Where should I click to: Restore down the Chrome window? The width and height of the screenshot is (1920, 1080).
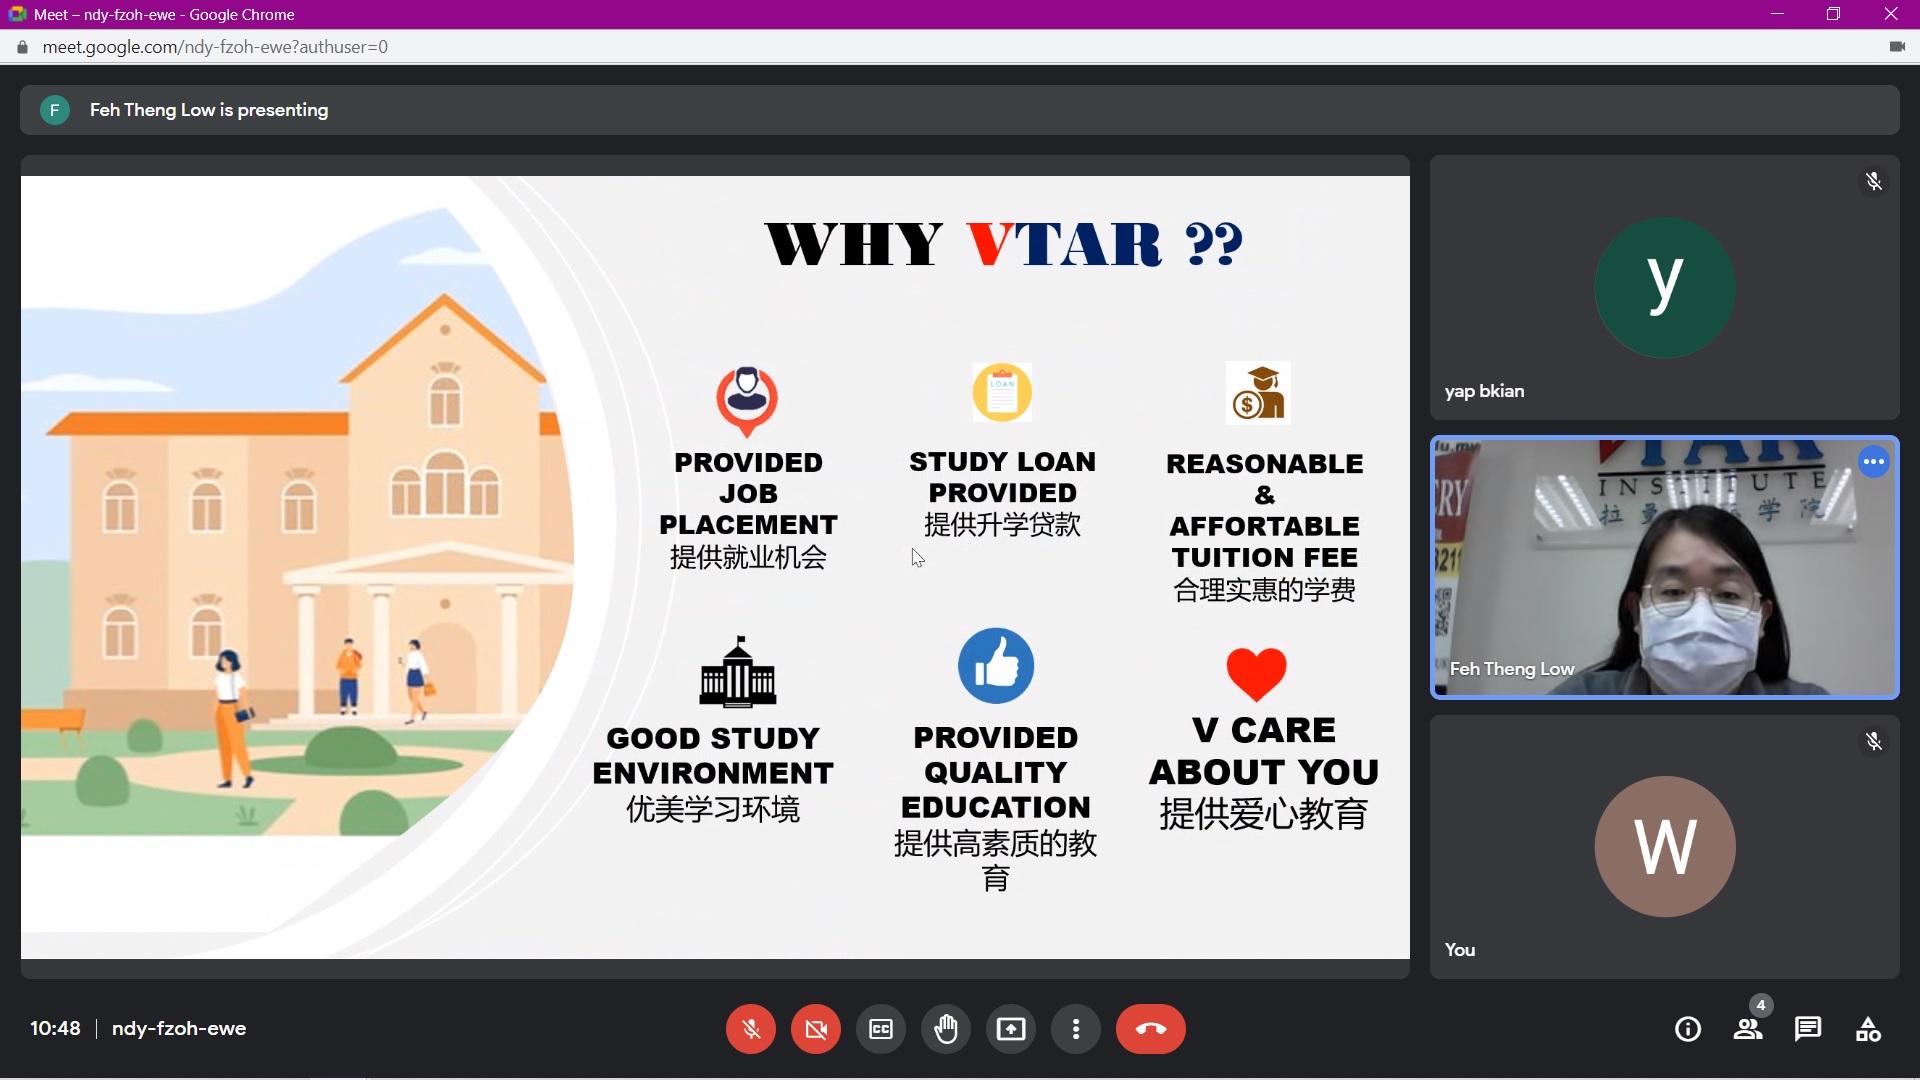(1833, 14)
